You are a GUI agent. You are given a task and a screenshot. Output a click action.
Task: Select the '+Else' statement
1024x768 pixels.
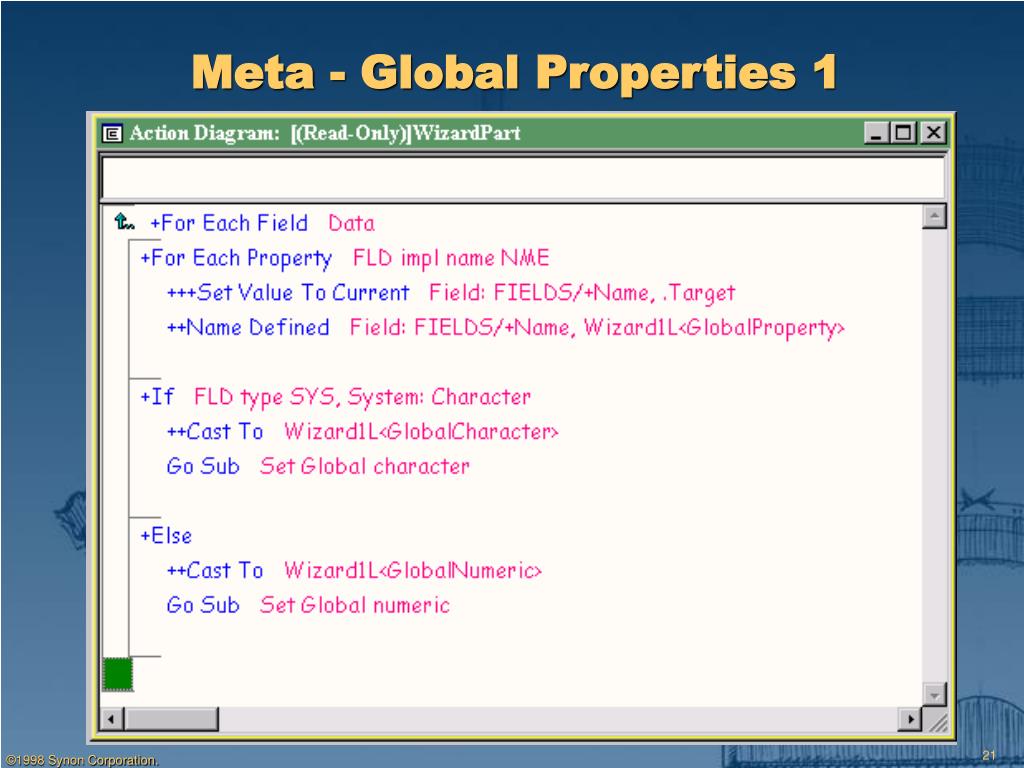[x=166, y=536]
